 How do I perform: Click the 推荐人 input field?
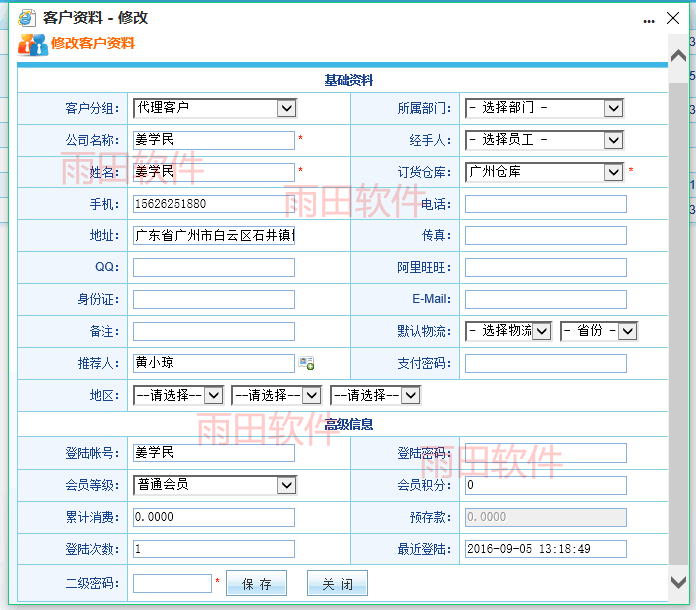click(214, 364)
